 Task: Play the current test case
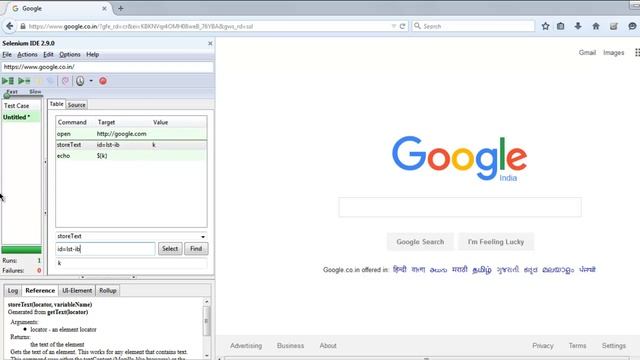pyautogui.click(x=24, y=81)
